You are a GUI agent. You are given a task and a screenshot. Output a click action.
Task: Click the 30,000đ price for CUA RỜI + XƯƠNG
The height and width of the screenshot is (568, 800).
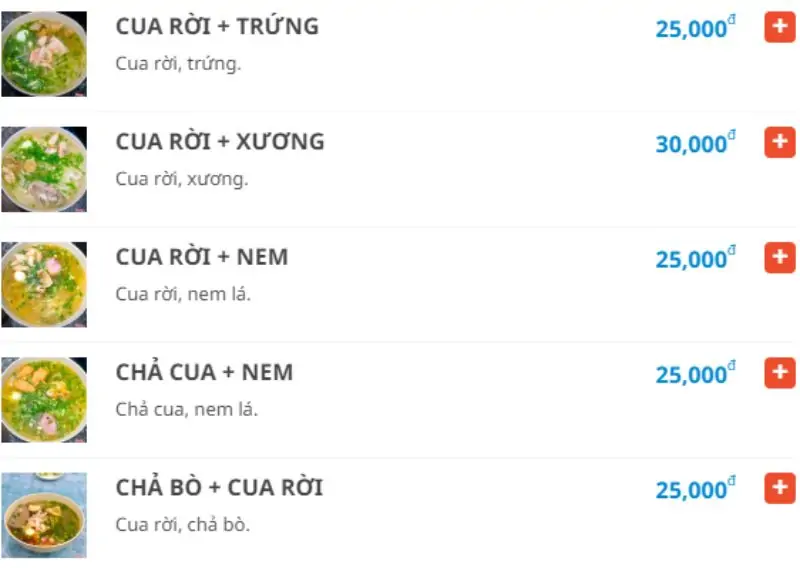coord(694,144)
